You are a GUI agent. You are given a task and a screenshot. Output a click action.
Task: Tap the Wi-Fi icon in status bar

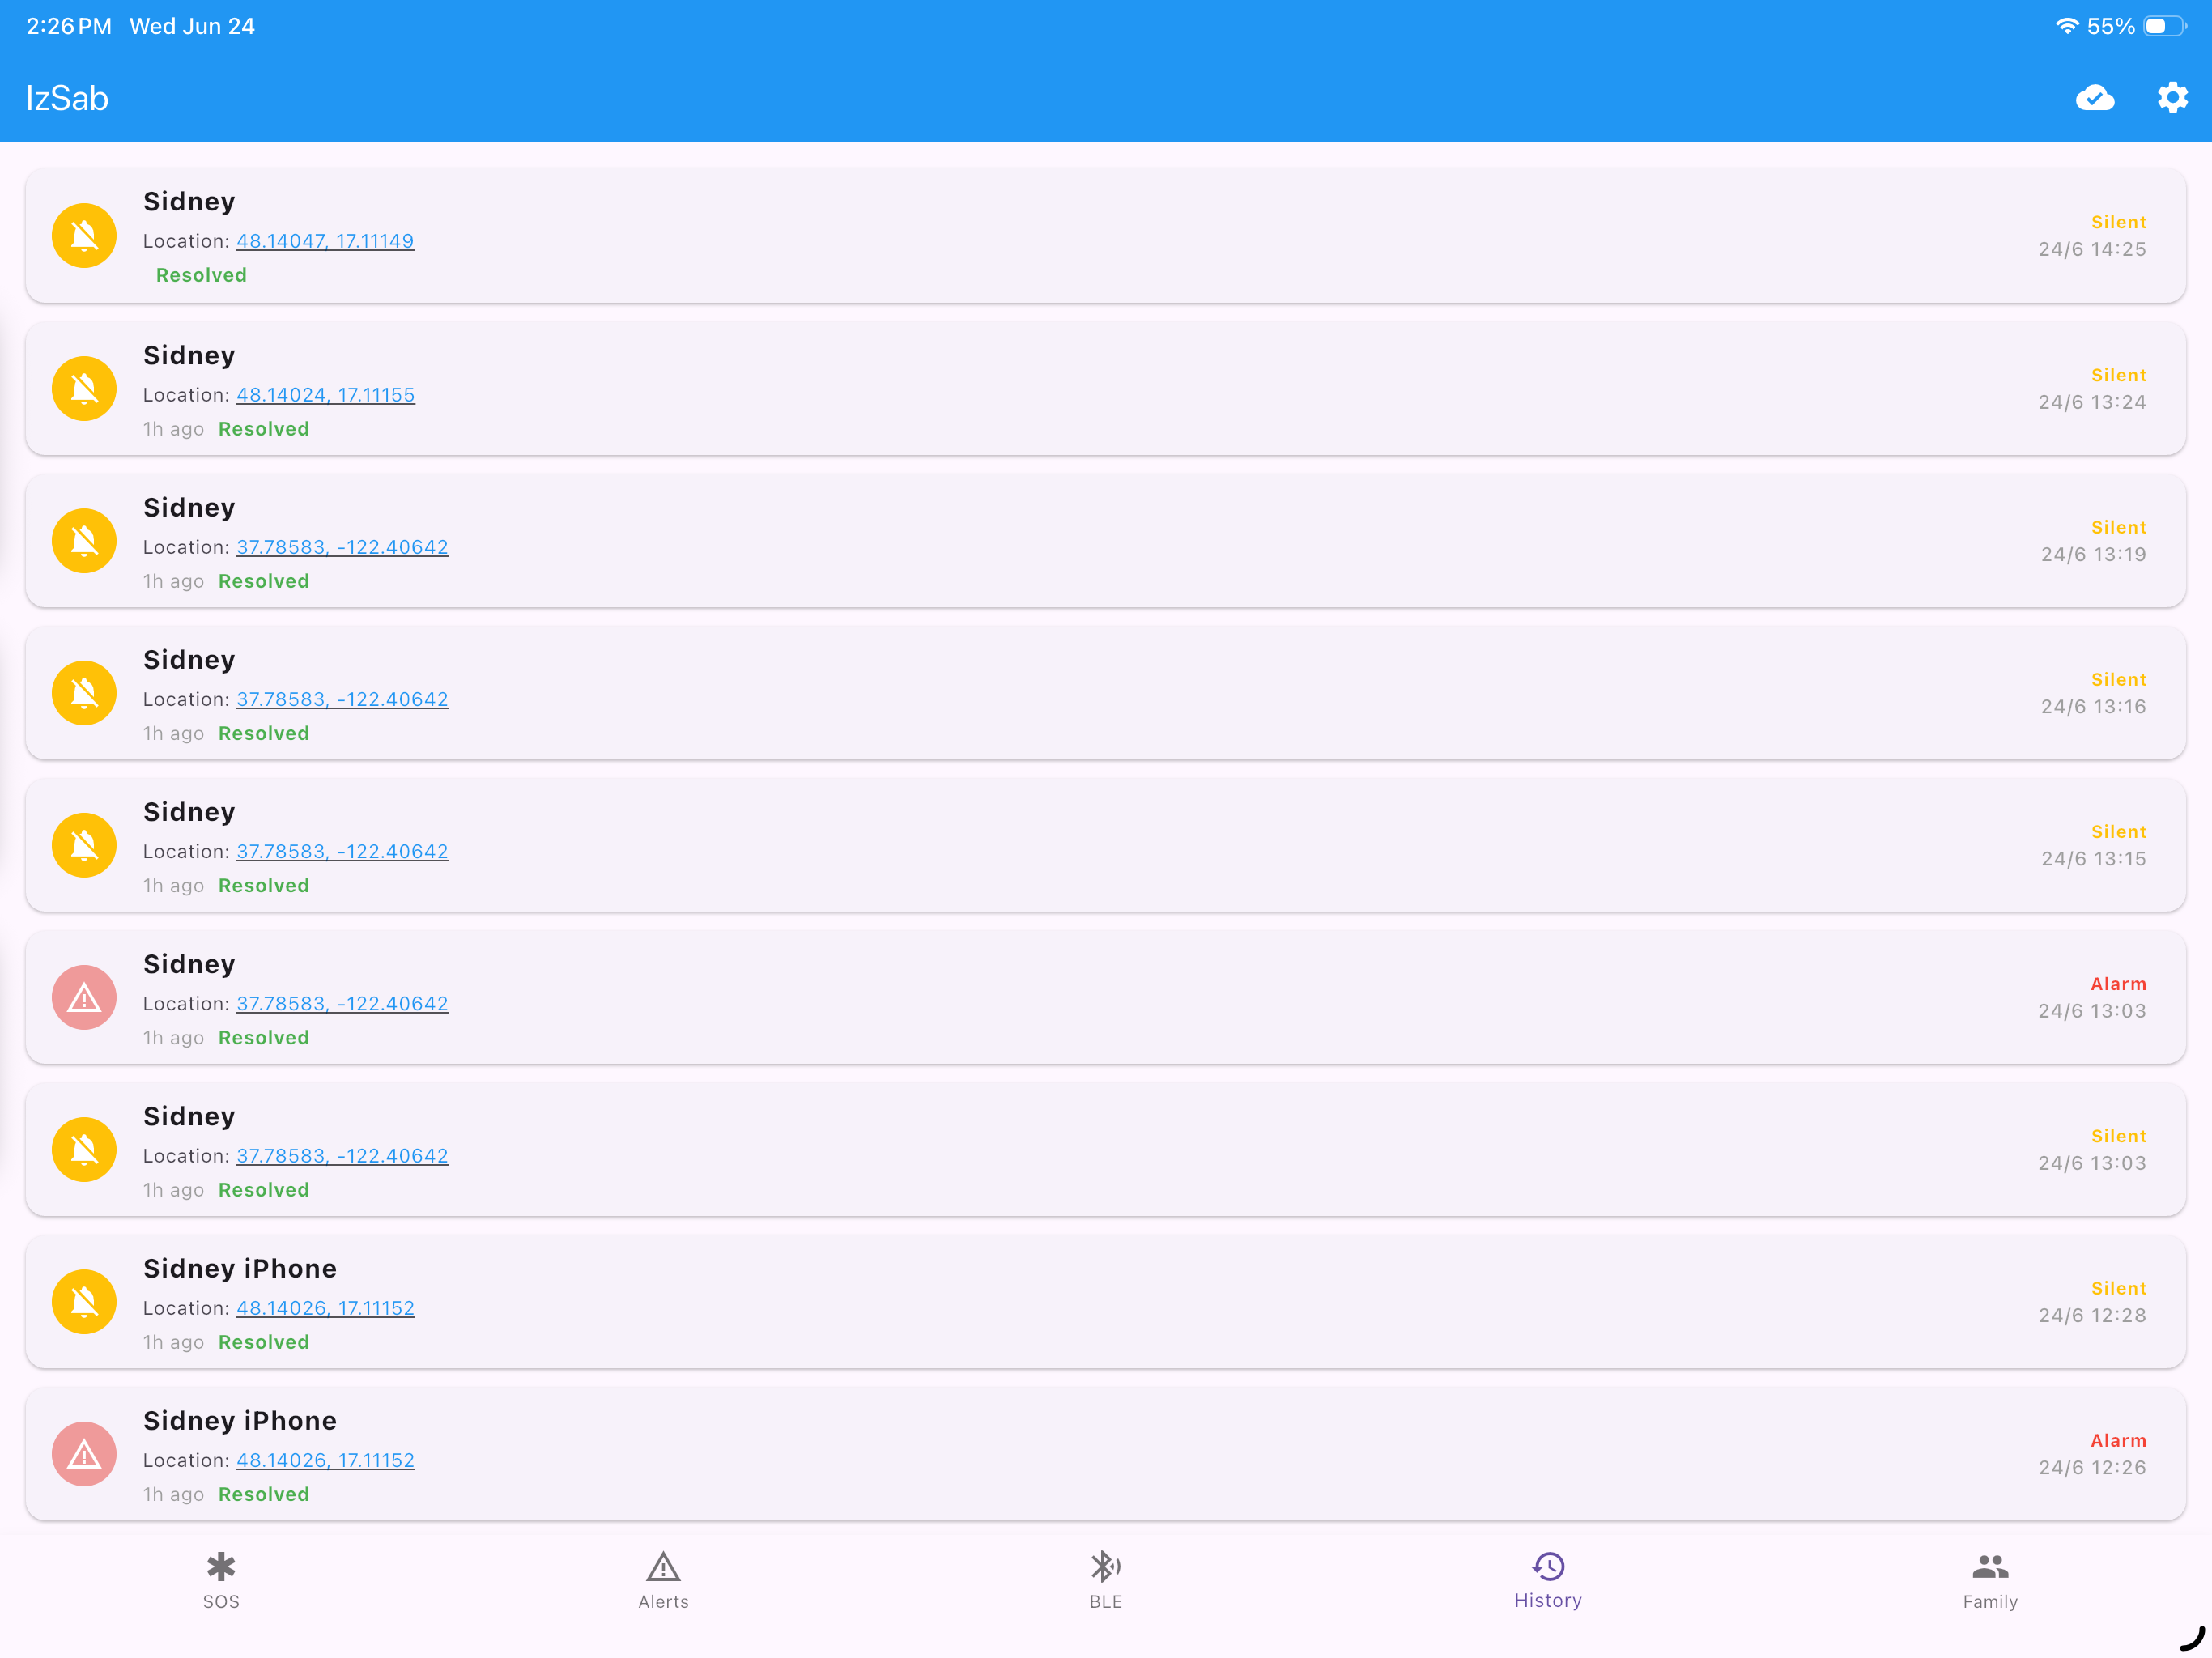click(x=2066, y=26)
